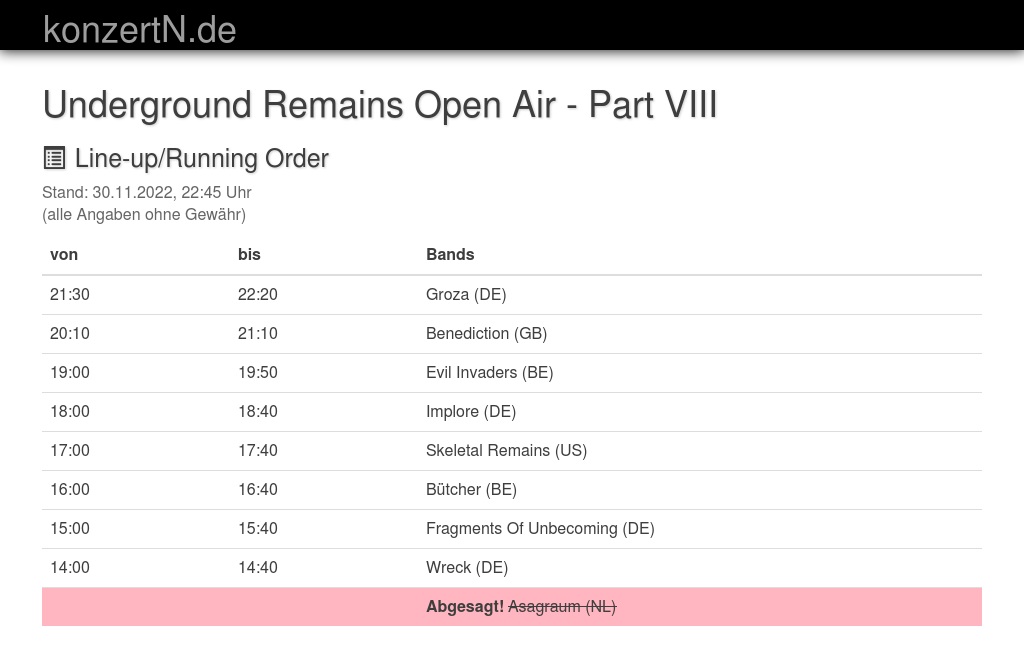Click the cancelled Asagraum (NL) entry

pos(562,607)
